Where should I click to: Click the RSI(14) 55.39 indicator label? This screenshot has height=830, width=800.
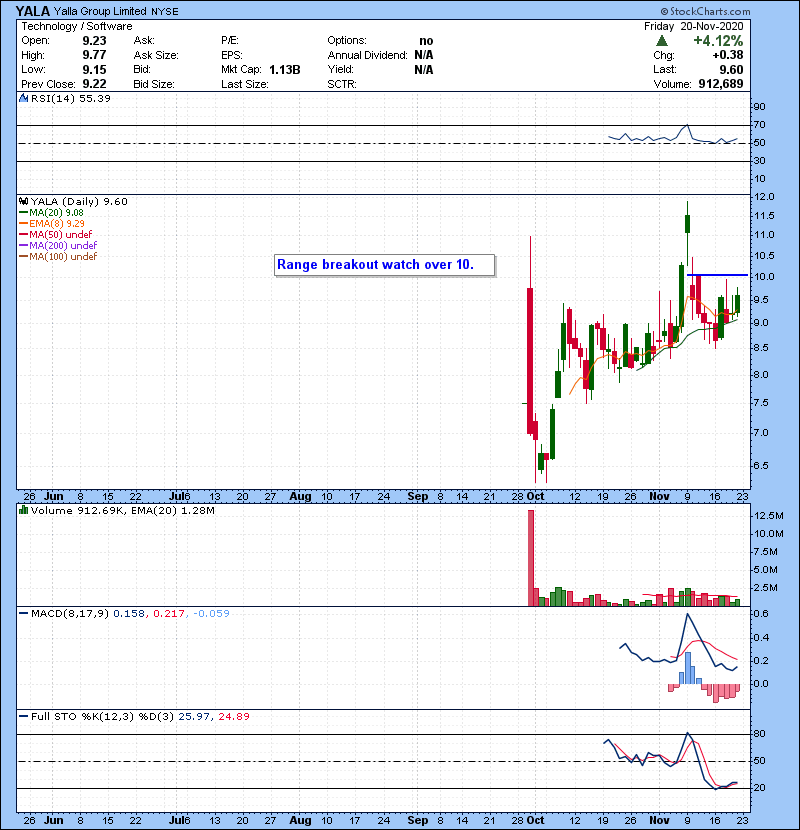click(70, 98)
